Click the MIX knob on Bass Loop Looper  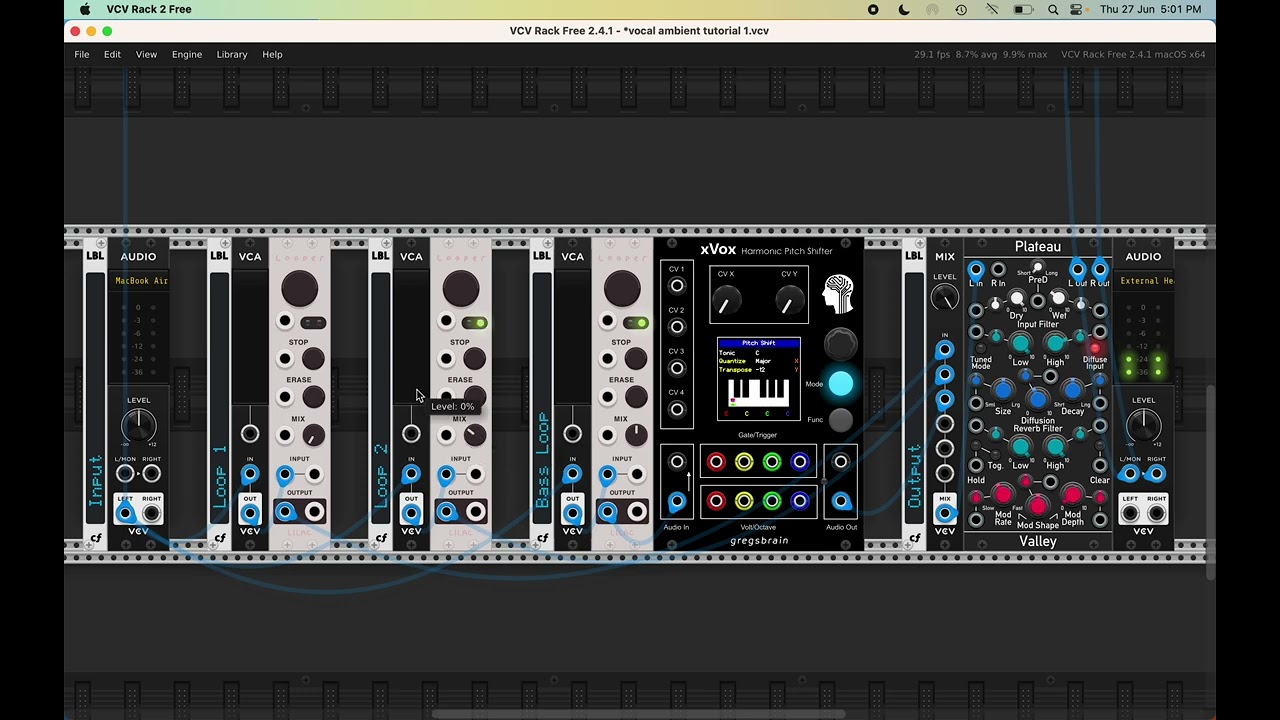point(636,435)
